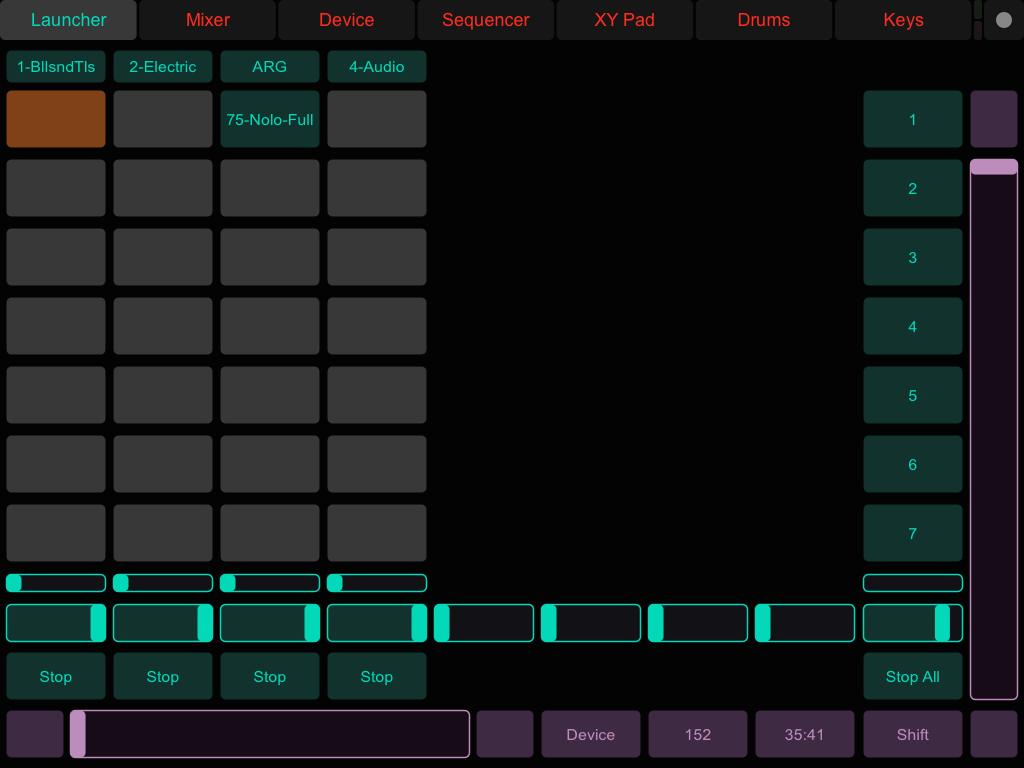Stop the ARG track
The image size is (1024, 768).
[270, 677]
